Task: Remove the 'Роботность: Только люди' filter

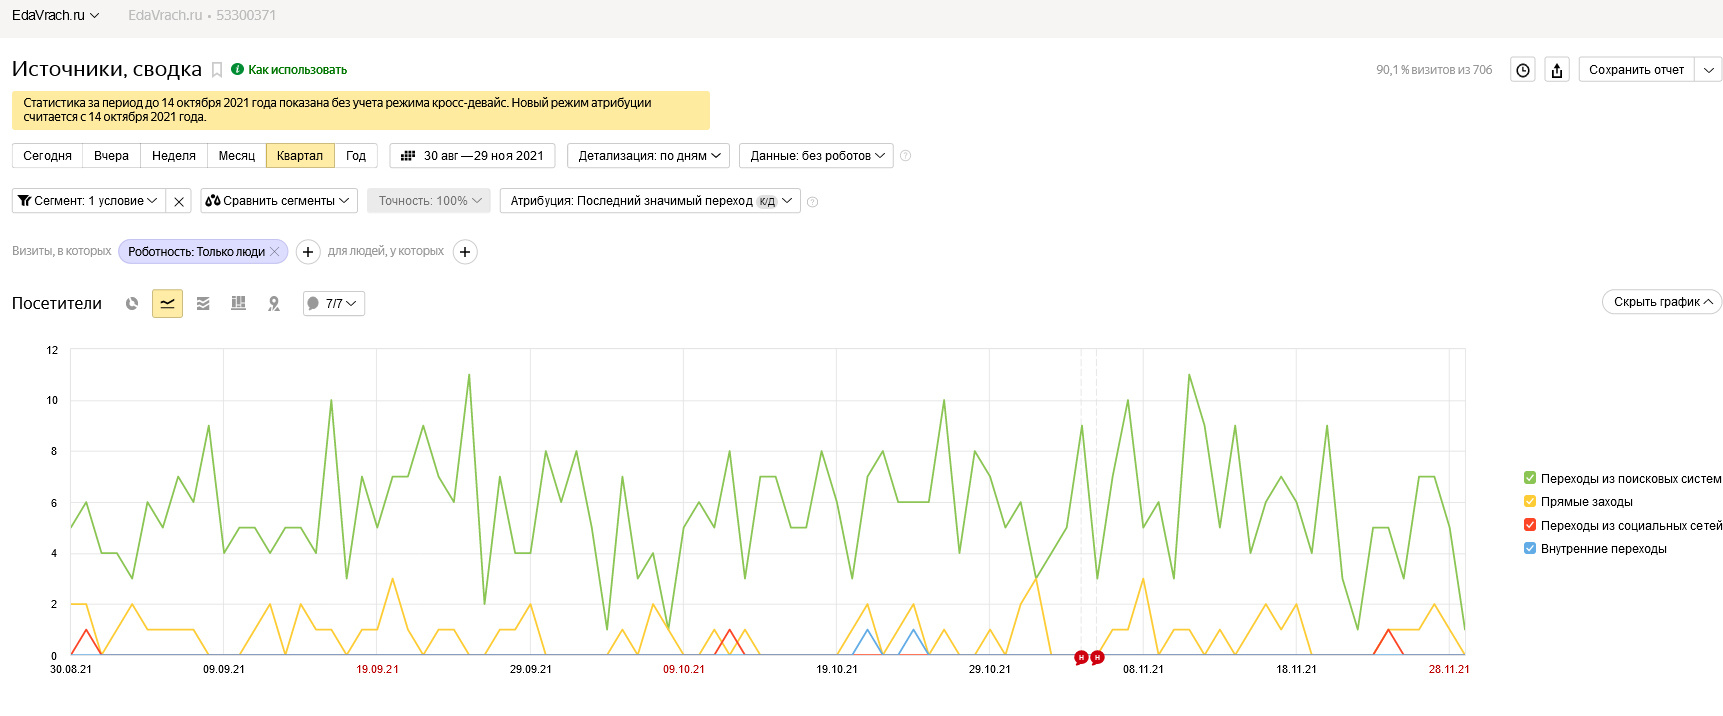Action: (275, 252)
